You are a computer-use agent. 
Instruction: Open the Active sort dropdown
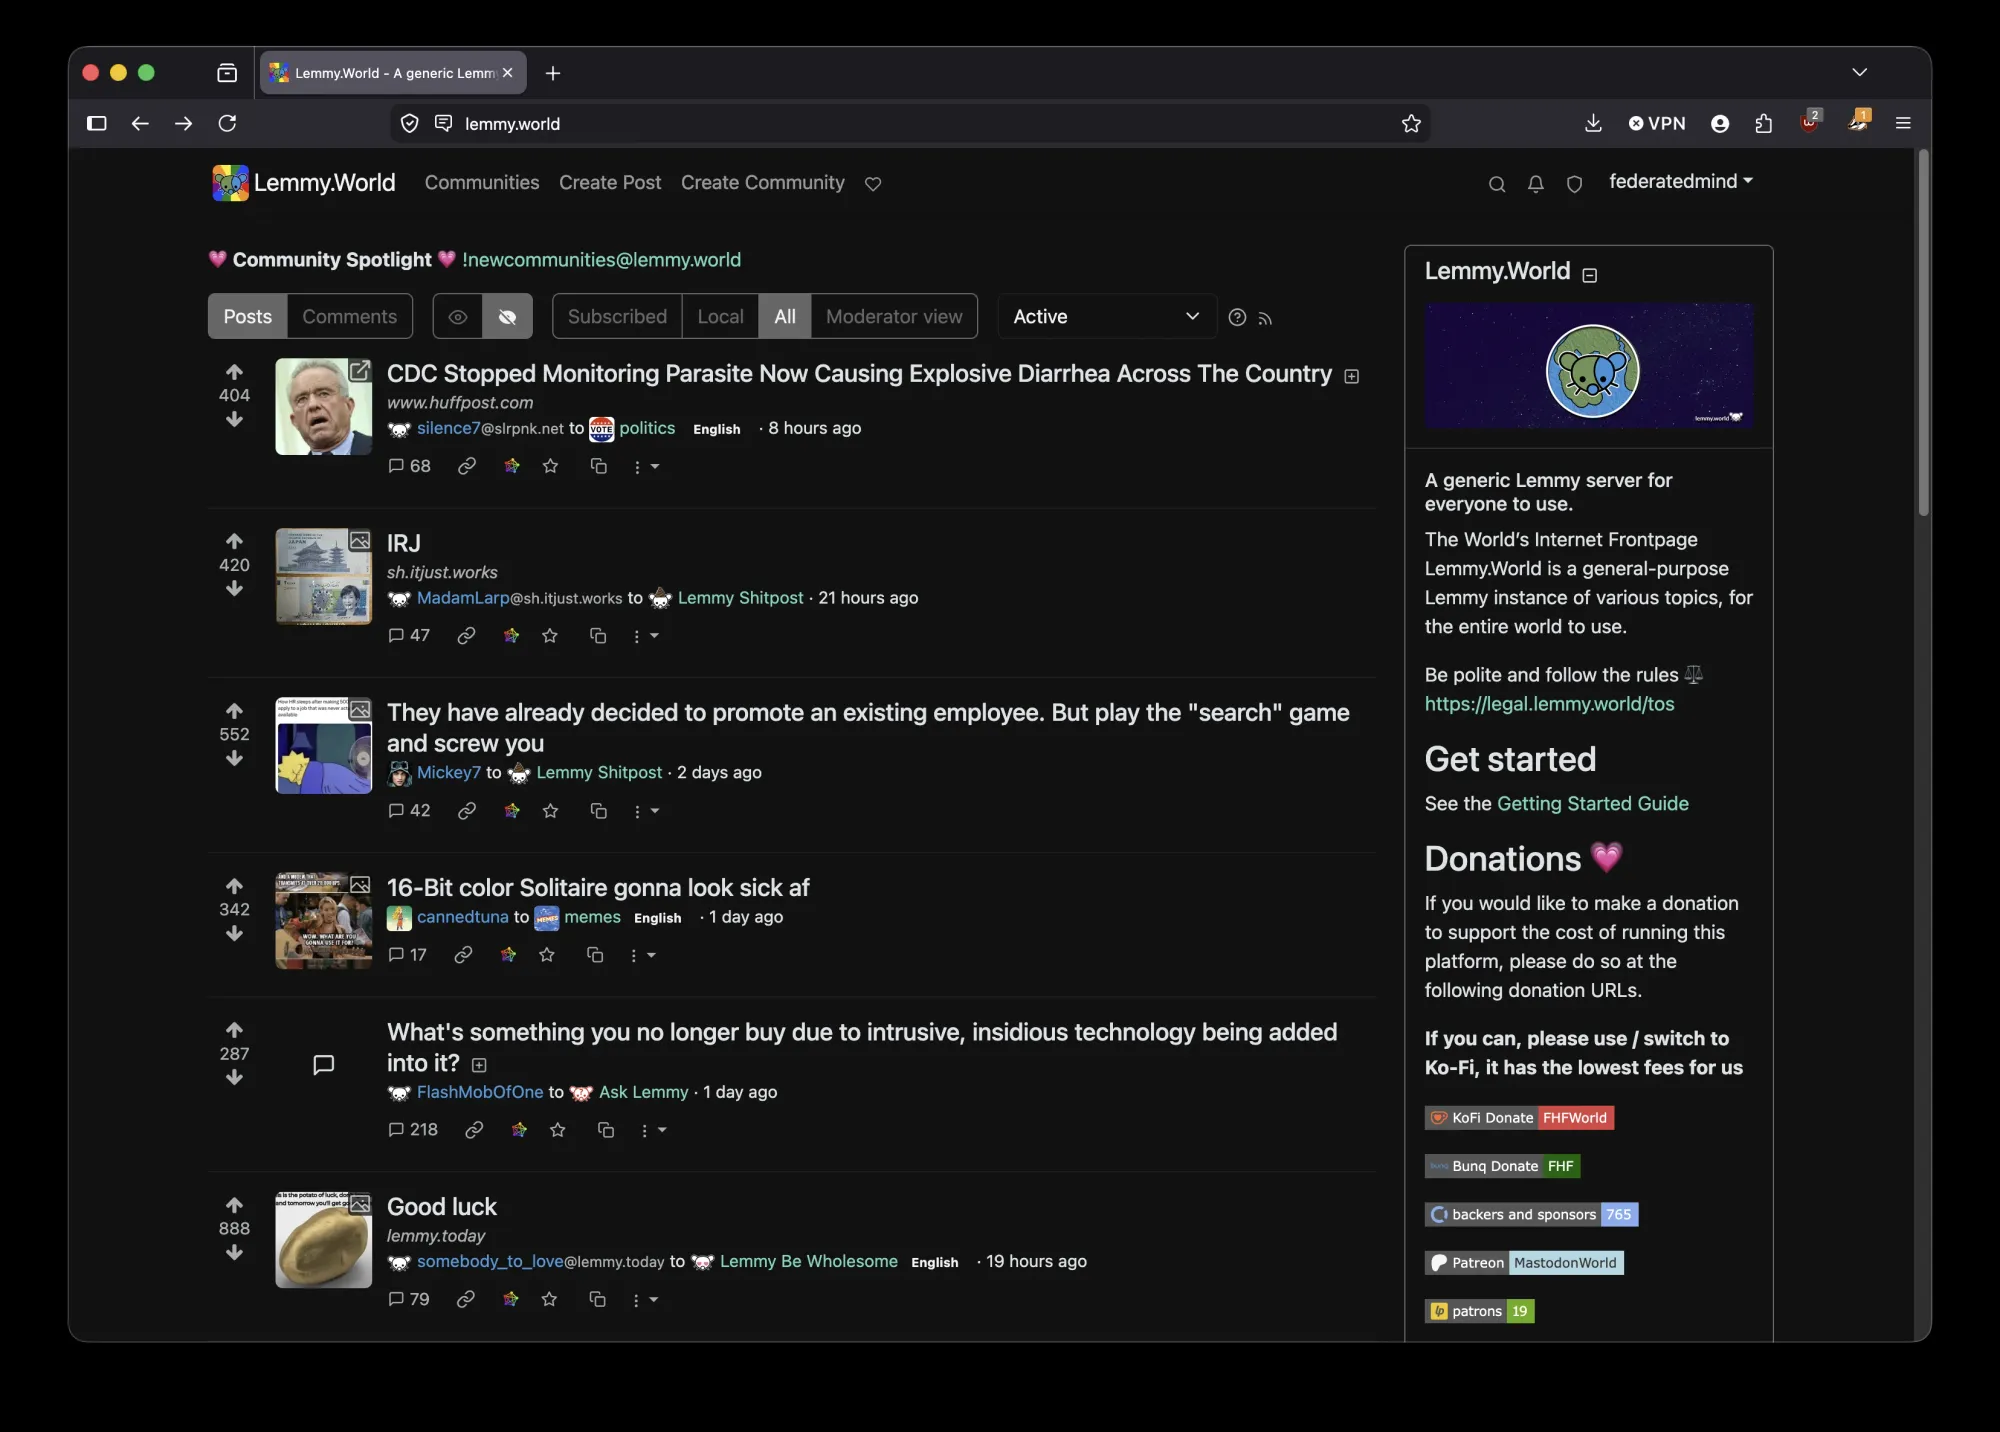pos(1106,317)
